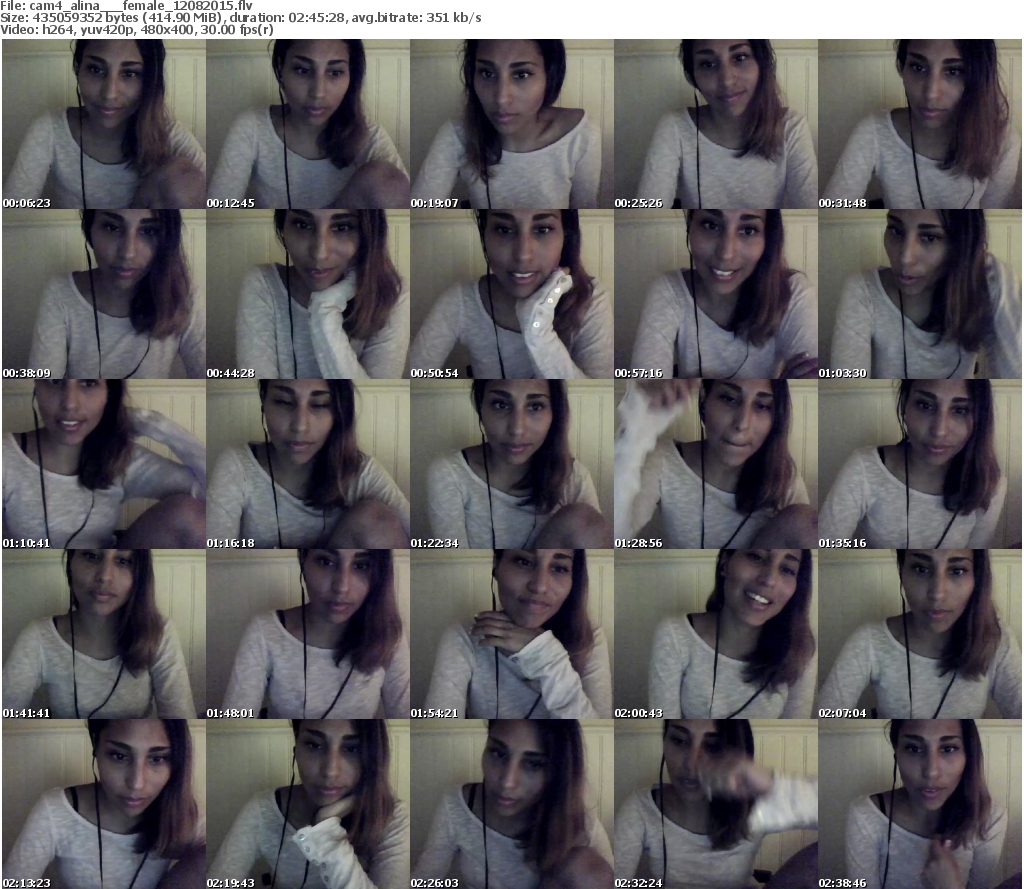Open the thumbnail stamped 02:00:43
The width and height of the screenshot is (1024, 889).
[x=716, y=634]
